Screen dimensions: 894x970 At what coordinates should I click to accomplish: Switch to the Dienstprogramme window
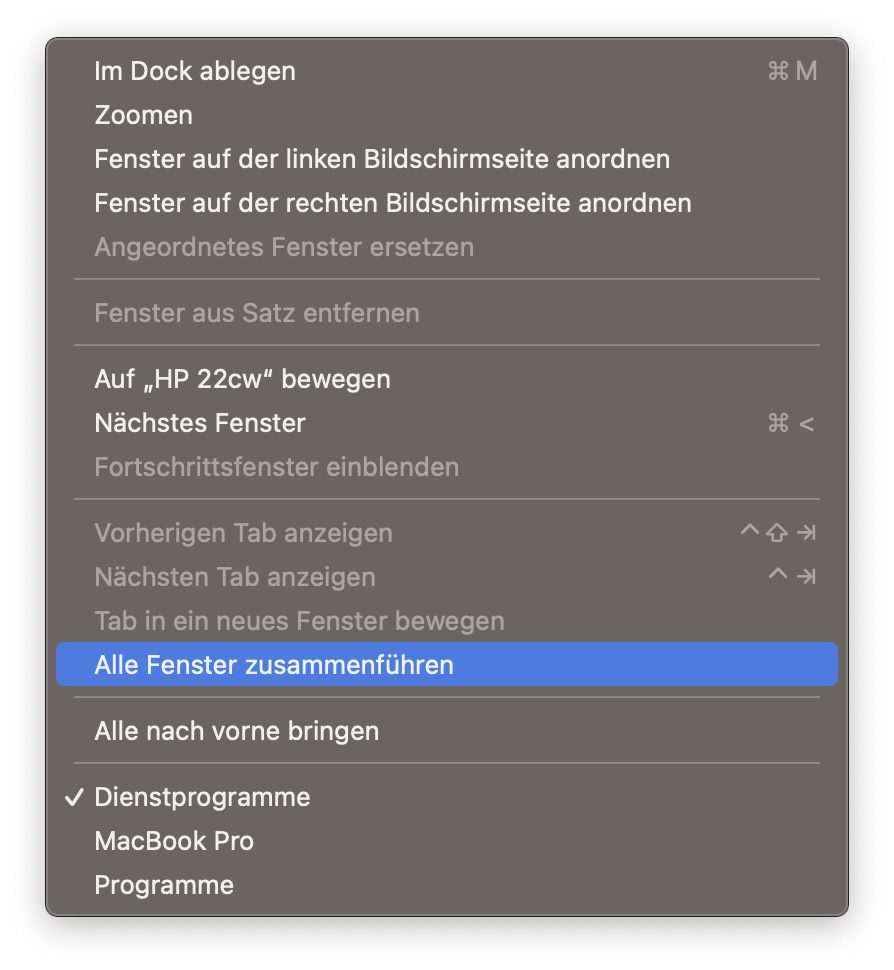pyautogui.click(x=202, y=798)
